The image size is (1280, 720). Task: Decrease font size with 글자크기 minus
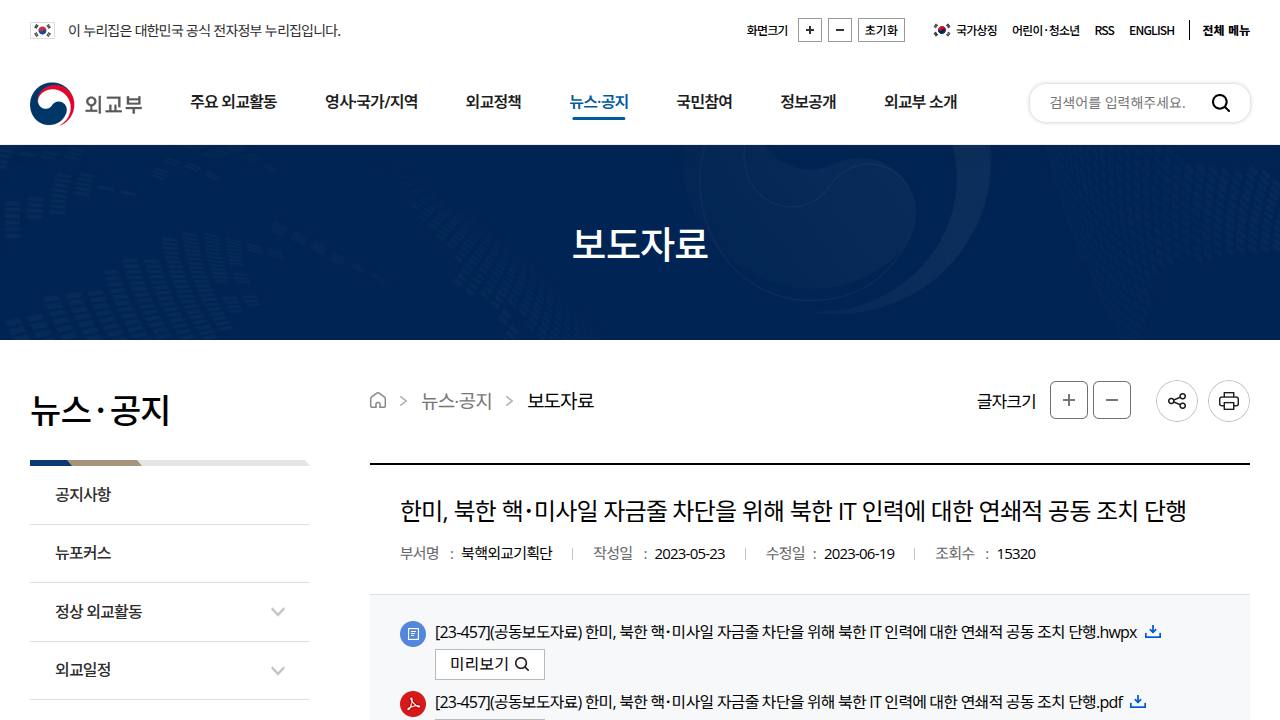(x=1112, y=401)
